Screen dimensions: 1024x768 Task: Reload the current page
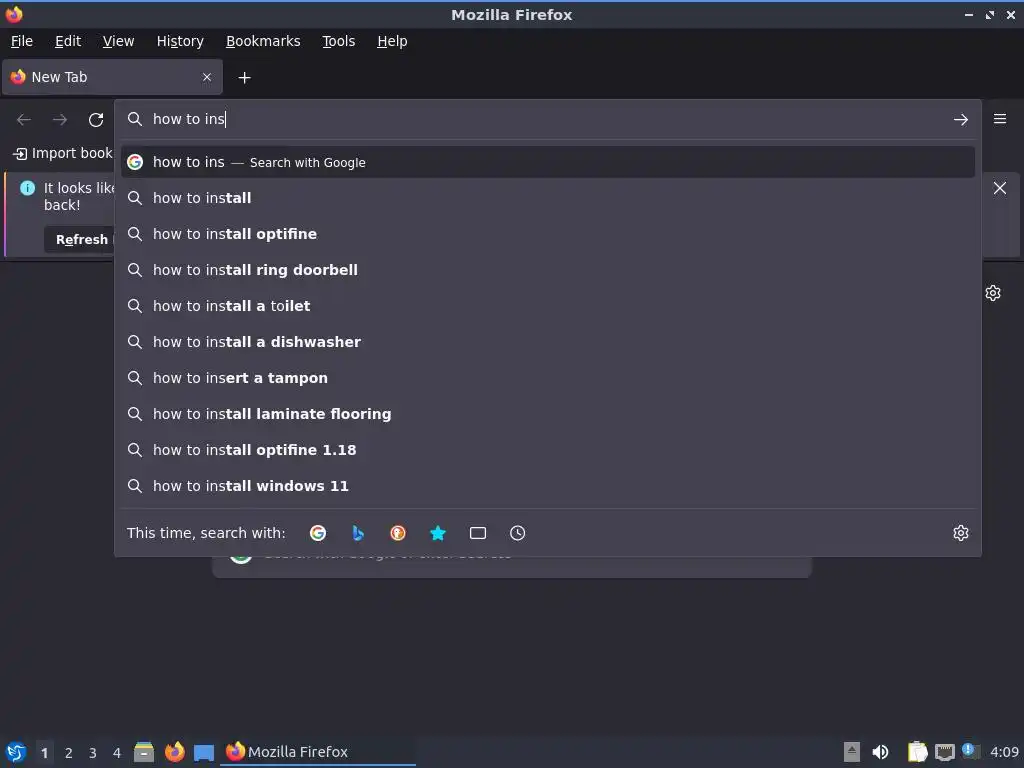tap(96, 120)
